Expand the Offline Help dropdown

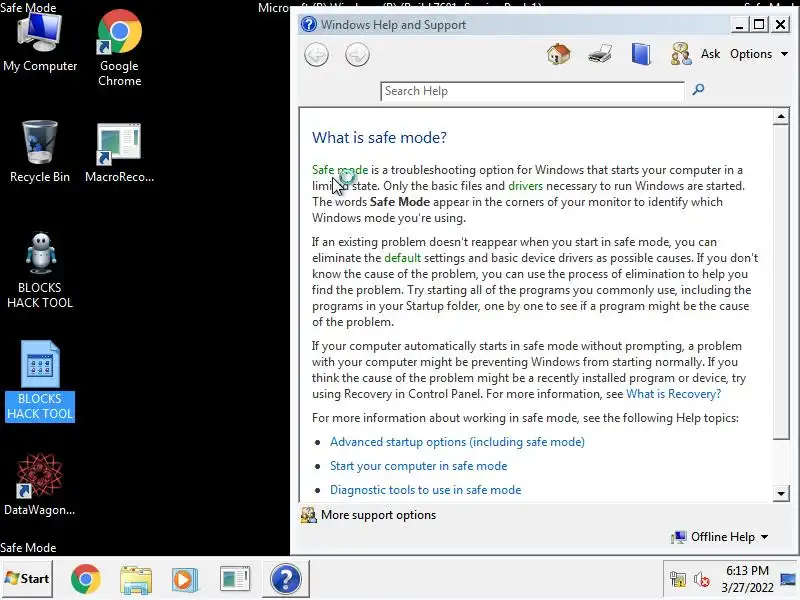720,537
